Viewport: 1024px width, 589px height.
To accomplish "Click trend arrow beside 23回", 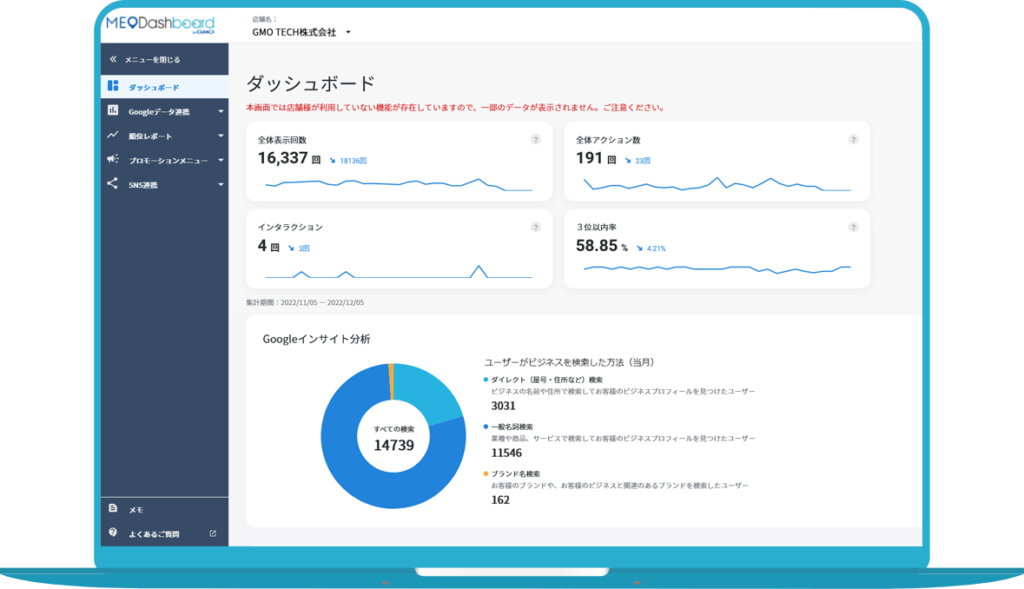I will [628, 161].
